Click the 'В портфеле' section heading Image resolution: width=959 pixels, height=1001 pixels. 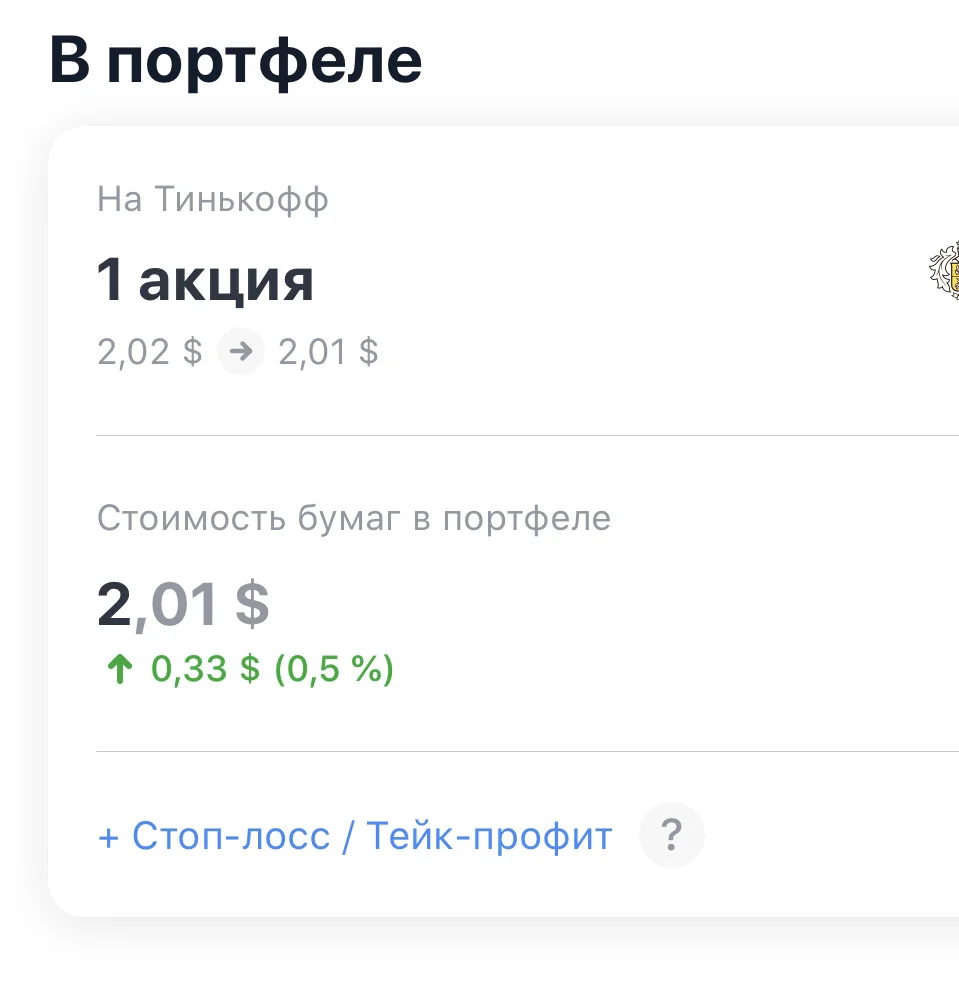tap(236, 61)
